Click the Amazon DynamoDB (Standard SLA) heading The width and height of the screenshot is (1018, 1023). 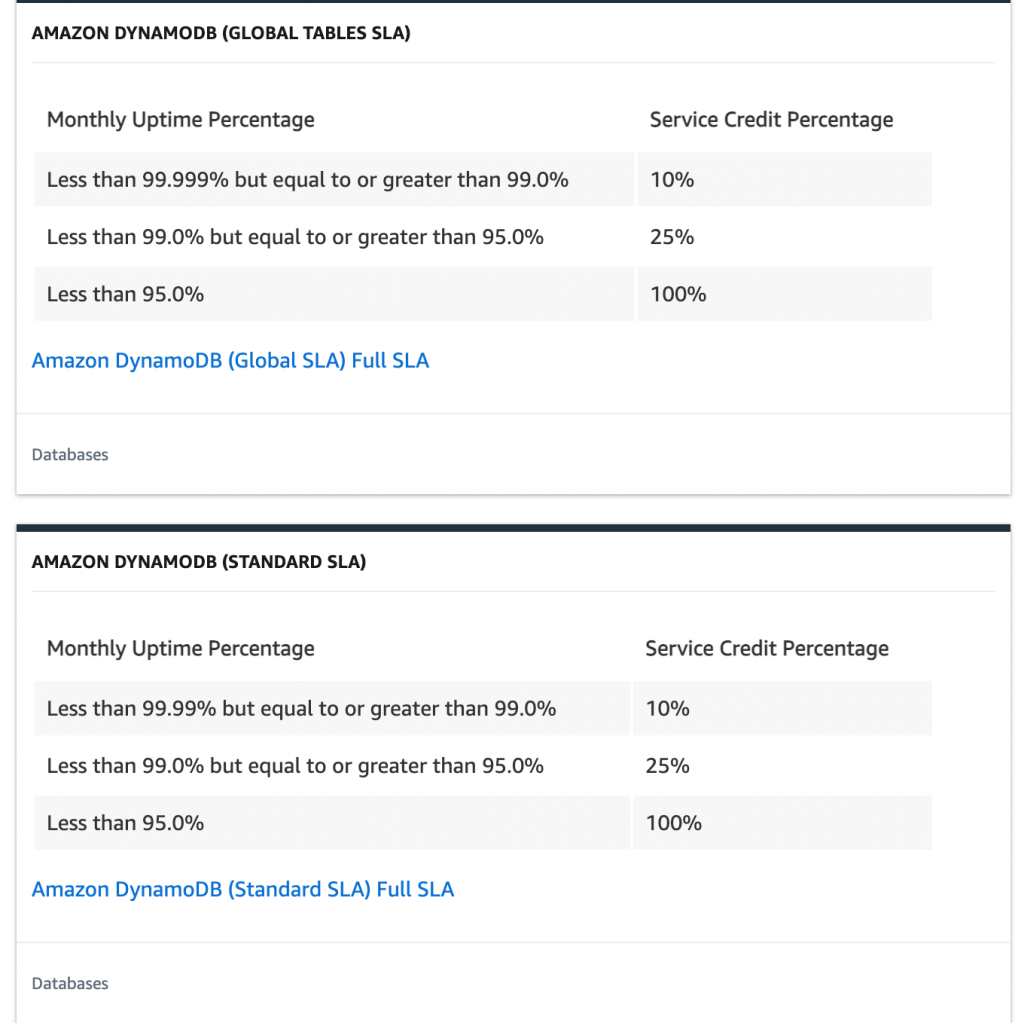point(199,562)
